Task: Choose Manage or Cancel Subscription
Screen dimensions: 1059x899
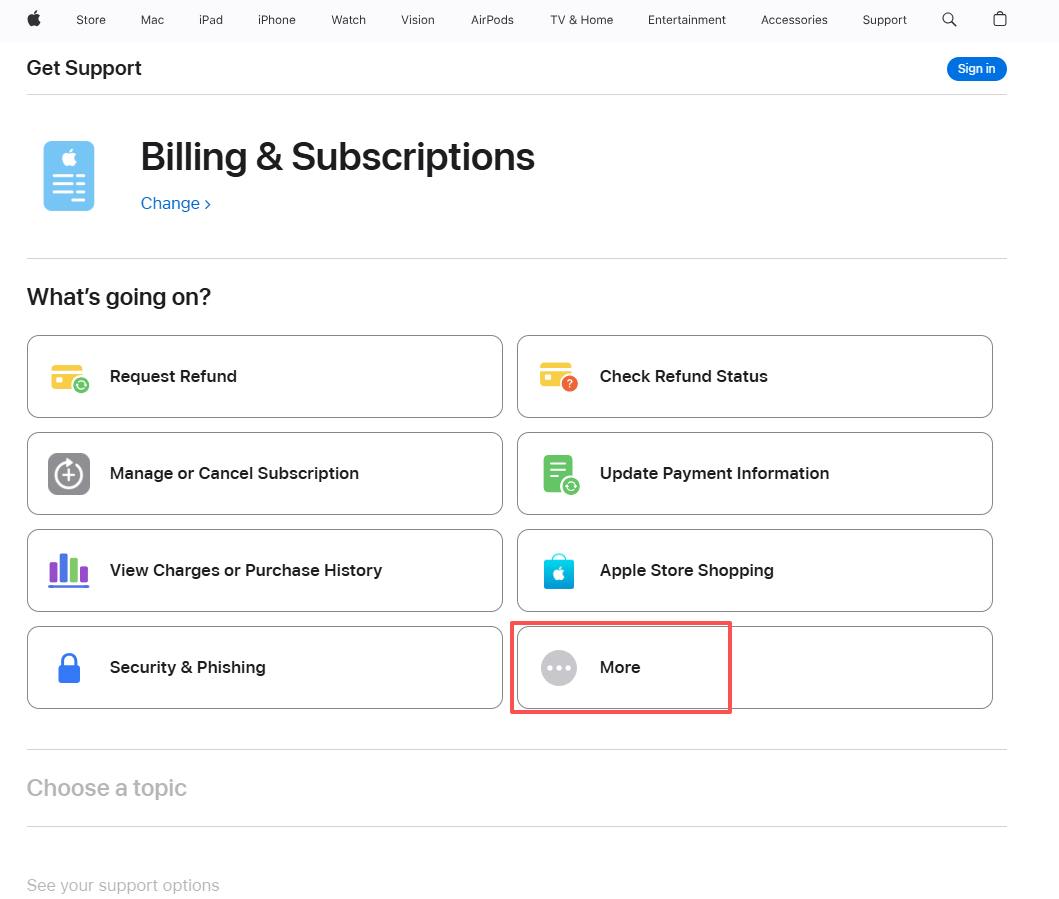Action: click(265, 473)
